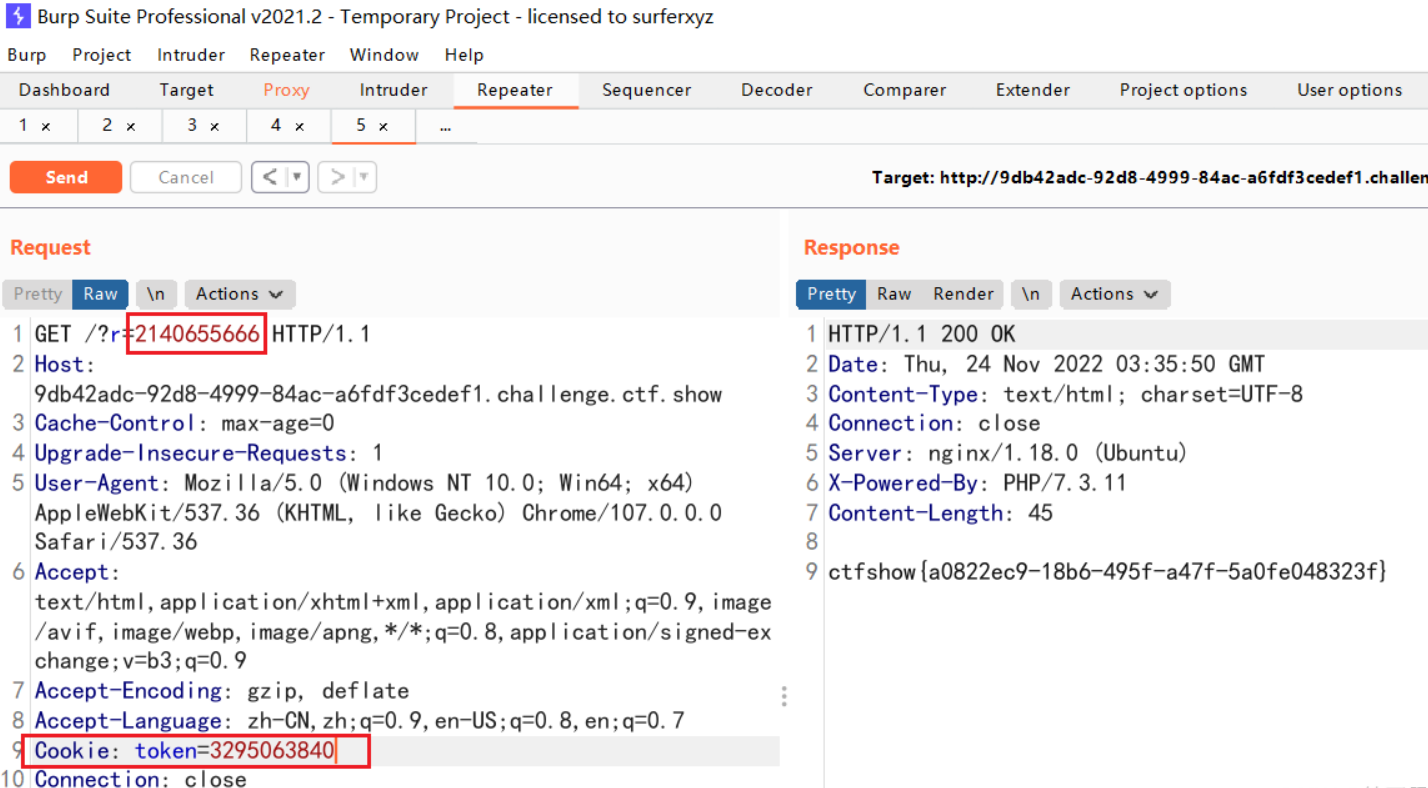Image resolution: width=1428 pixels, height=788 pixels.
Task: Switch to the Decoder tab
Action: [x=776, y=90]
